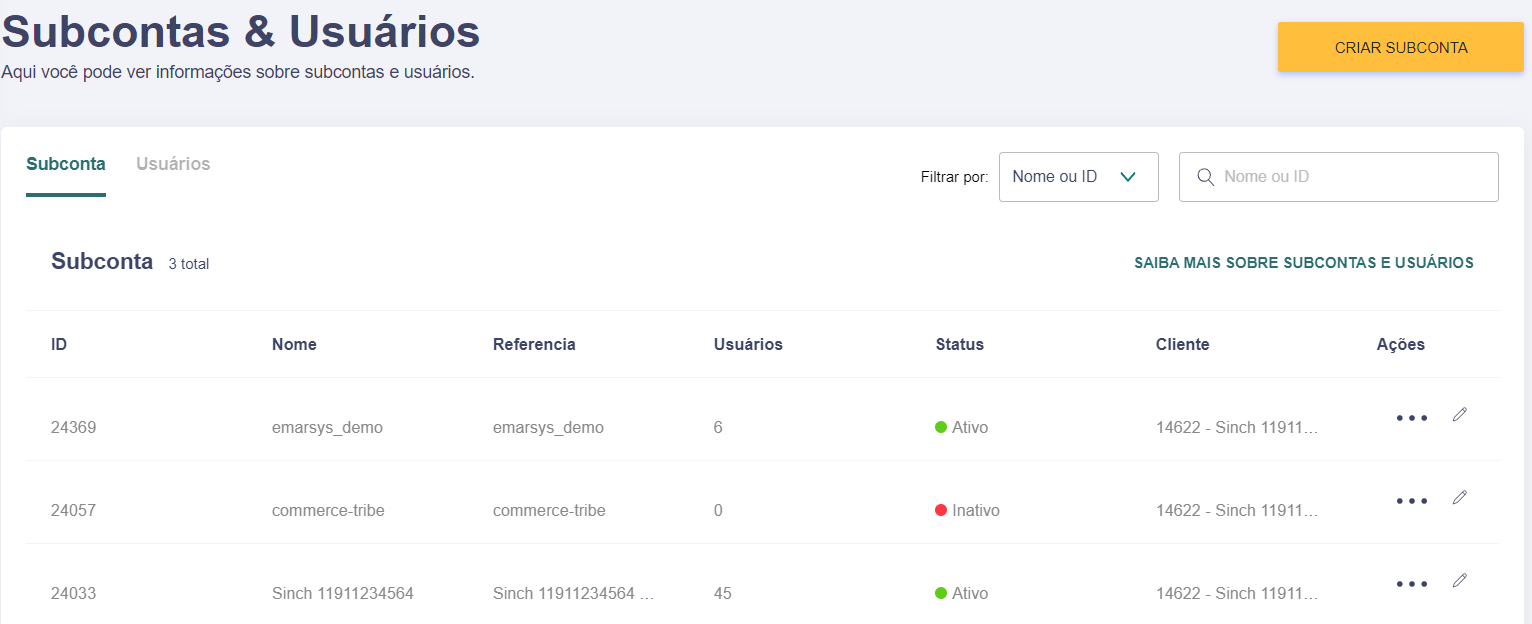This screenshot has width=1532, height=624.
Task: Sort by the Nome column header
Action: click(x=294, y=344)
